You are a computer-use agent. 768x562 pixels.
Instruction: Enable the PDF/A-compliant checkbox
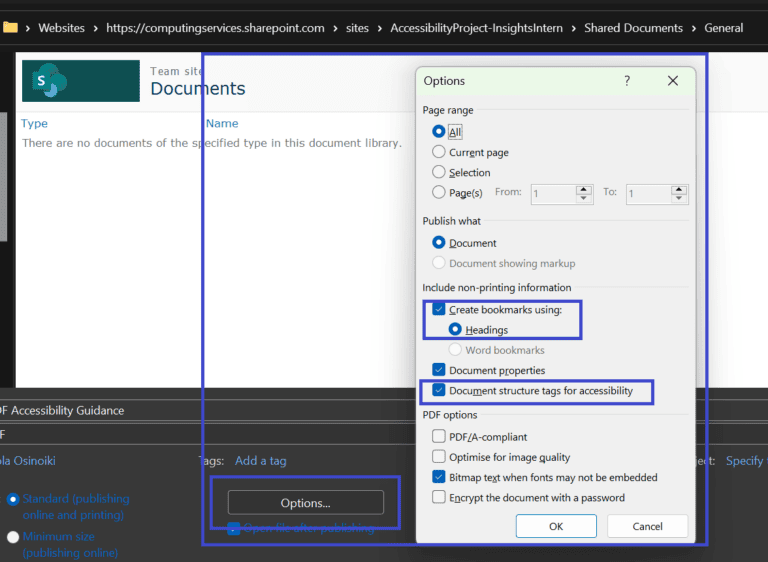coord(439,436)
